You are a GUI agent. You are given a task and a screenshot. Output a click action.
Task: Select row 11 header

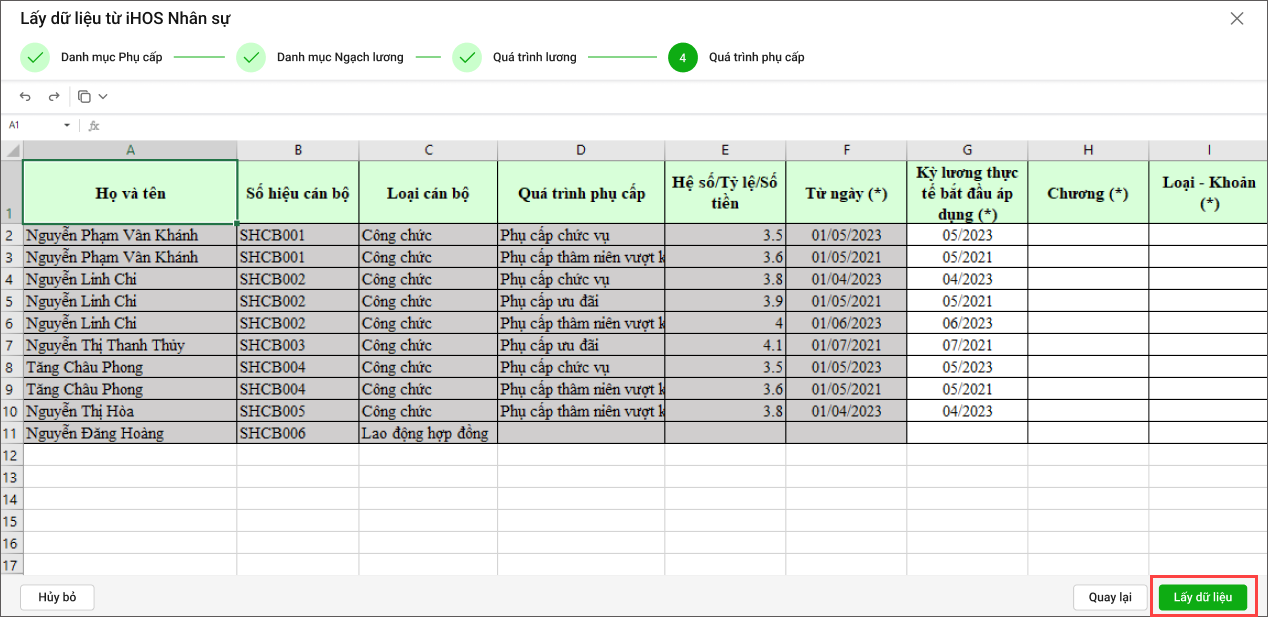point(12,433)
